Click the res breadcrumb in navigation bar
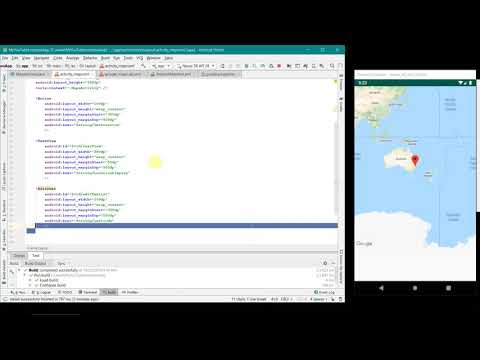 [71, 66]
